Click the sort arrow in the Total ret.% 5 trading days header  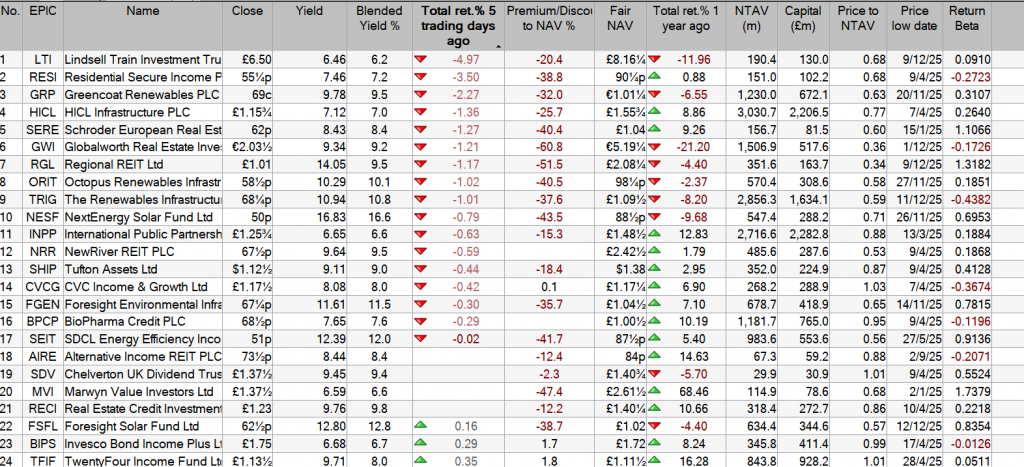pyautogui.click(x=497, y=46)
